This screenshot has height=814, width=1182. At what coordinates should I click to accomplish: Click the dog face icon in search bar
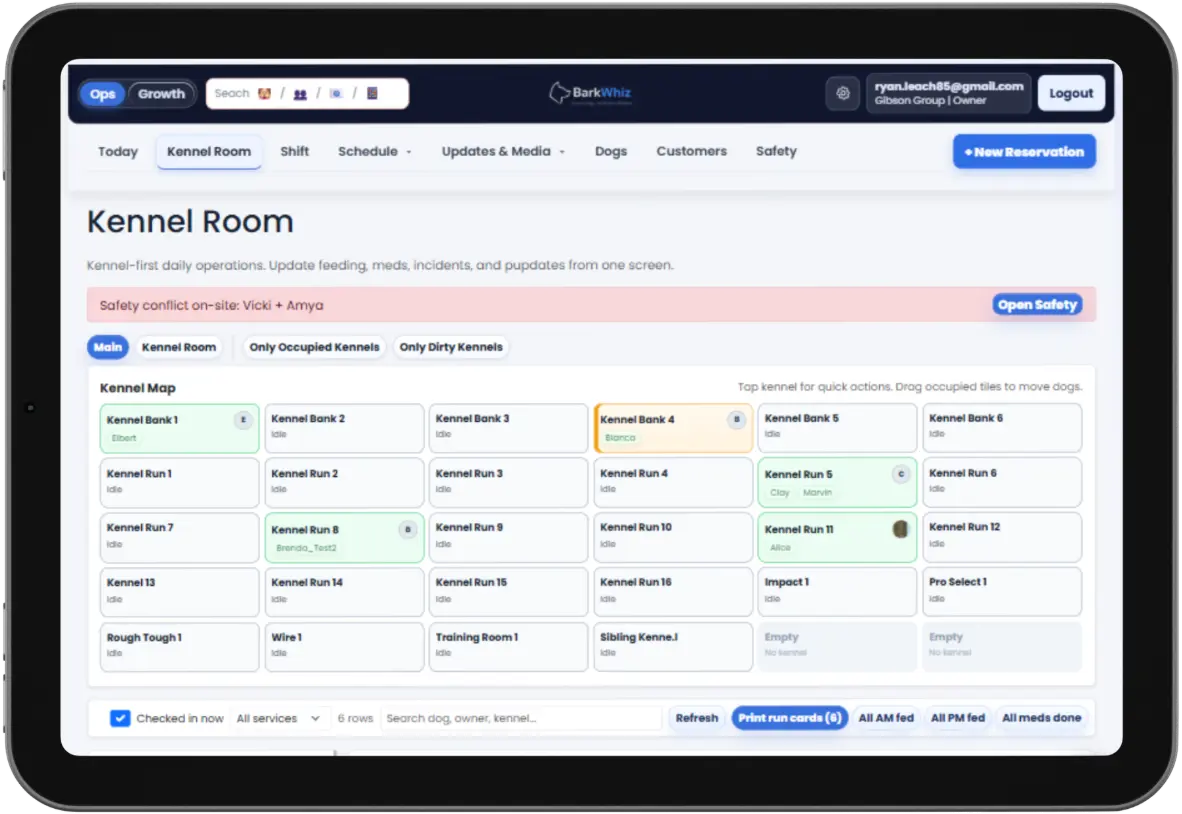coord(264,93)
